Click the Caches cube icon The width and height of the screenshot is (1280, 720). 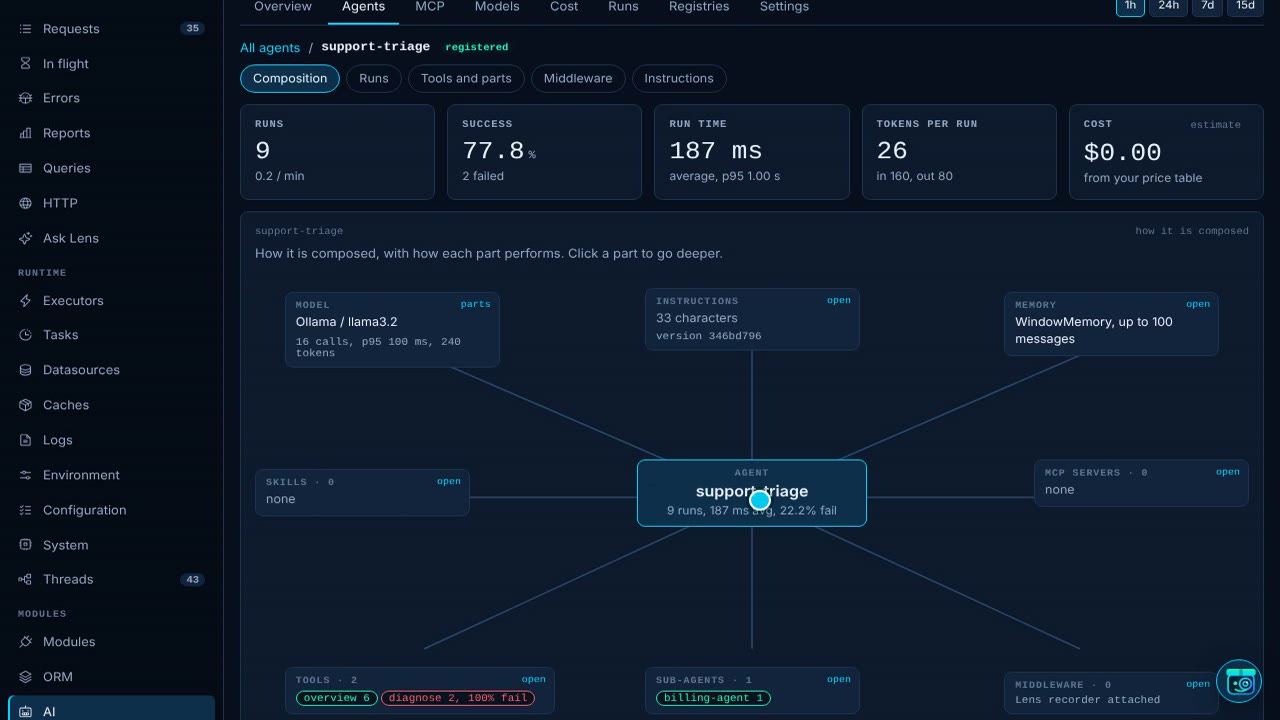[x=26, y=405]
